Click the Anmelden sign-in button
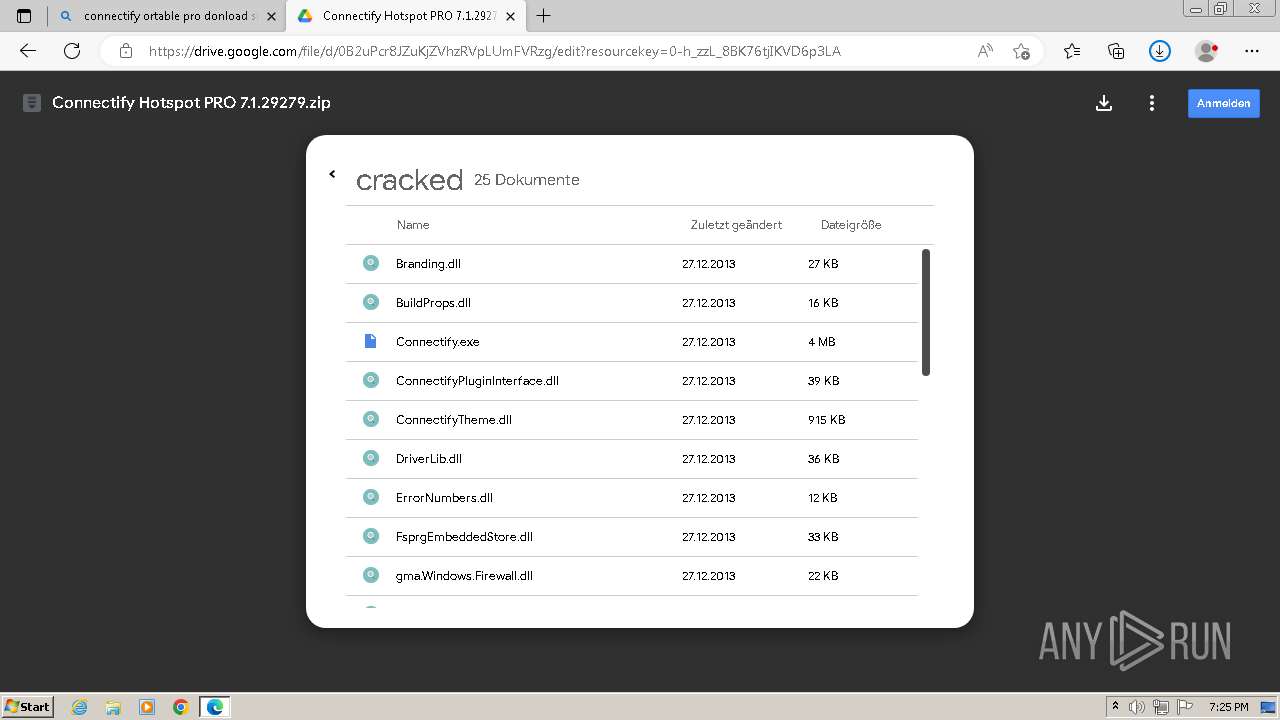 (x=1223, y=103)
